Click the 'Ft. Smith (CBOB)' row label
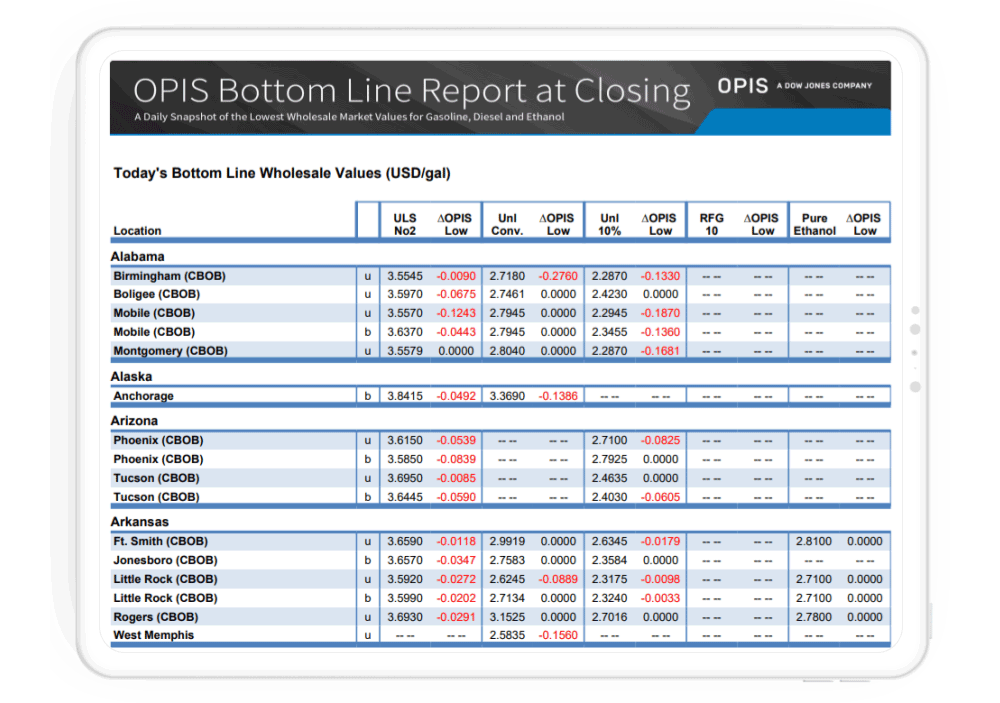The height and width of the screenshot is (703, 1000). (161, 542)
